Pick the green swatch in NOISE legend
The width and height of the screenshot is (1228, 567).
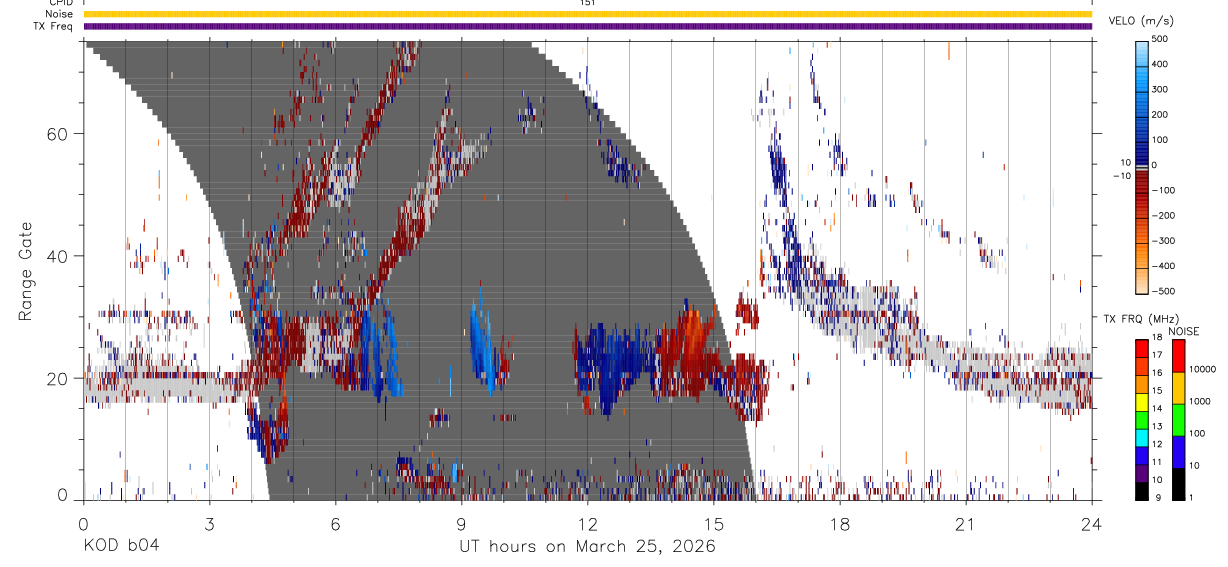click(x=1177, y=419)
